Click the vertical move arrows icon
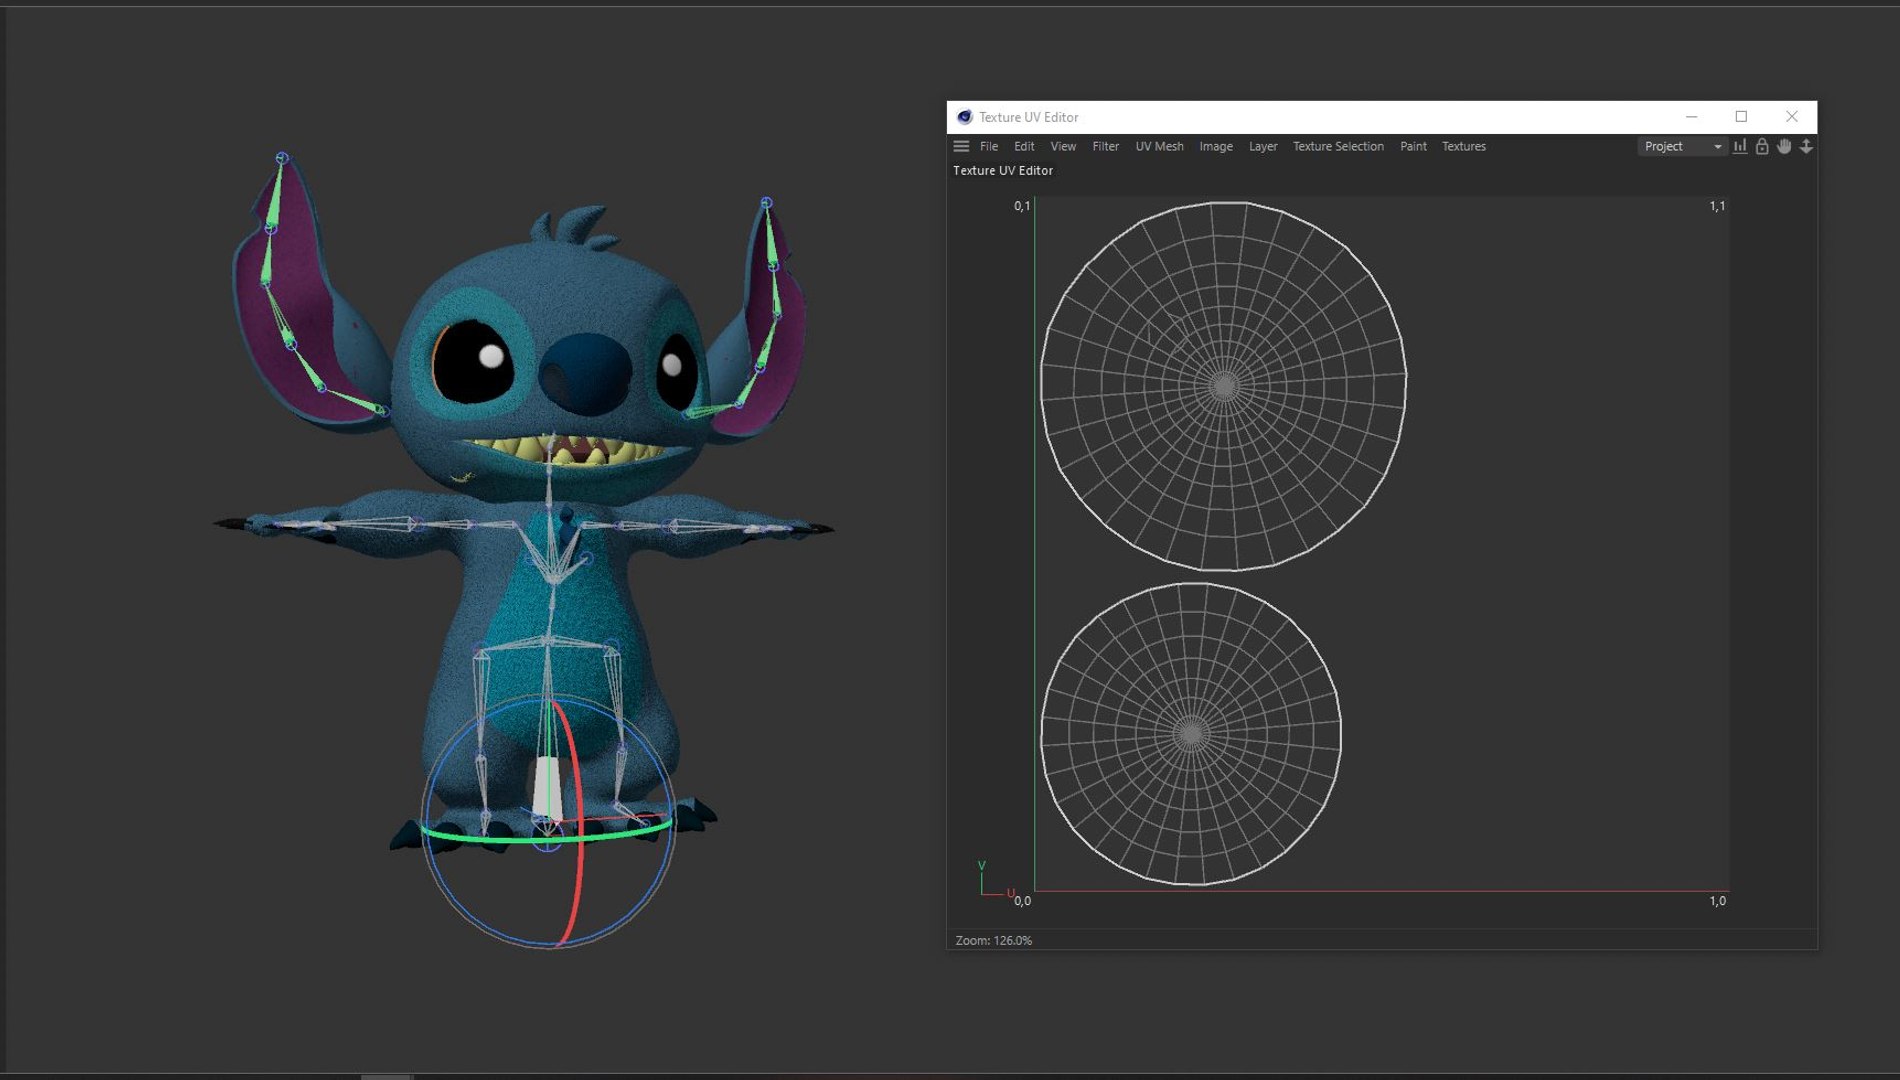1900x1080 pixels. tap(1806, 146)
